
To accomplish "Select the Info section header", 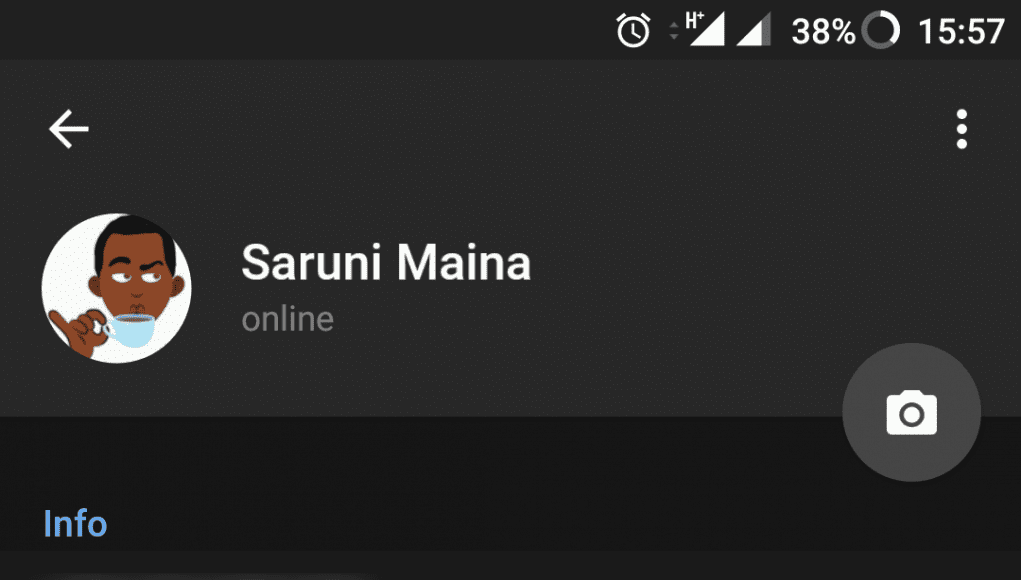I will (x=75, y=523).
